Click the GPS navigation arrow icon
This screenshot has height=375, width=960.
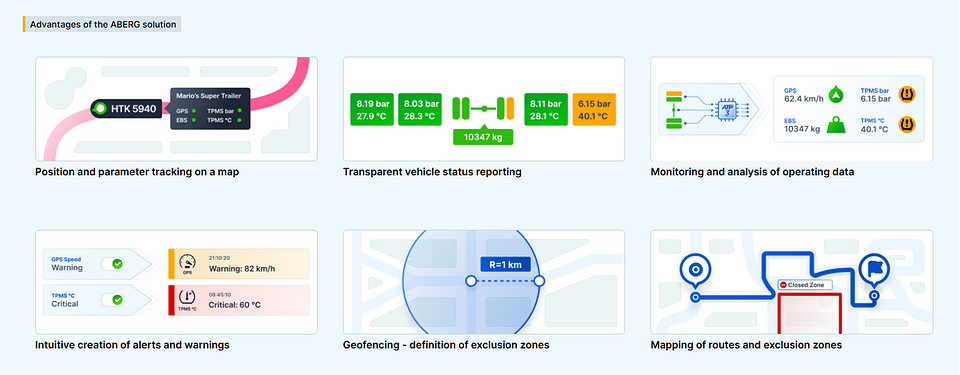[836, 95]
